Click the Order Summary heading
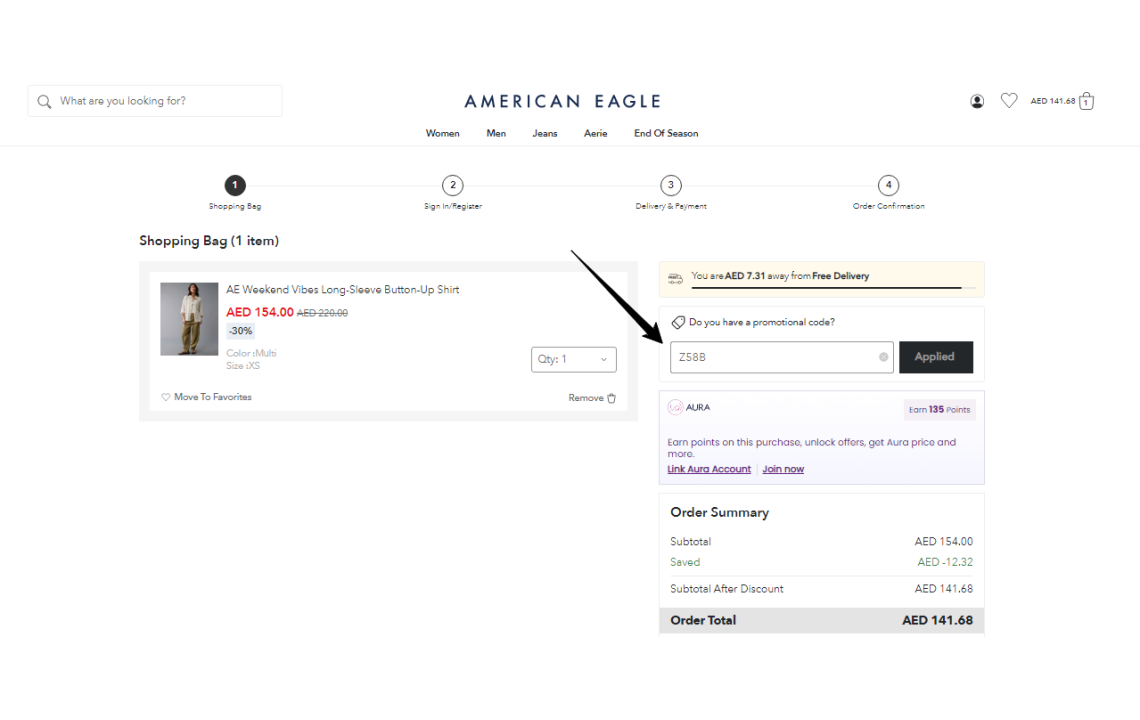This screenshot has width=1140, height=720. [x=719, y=513]
